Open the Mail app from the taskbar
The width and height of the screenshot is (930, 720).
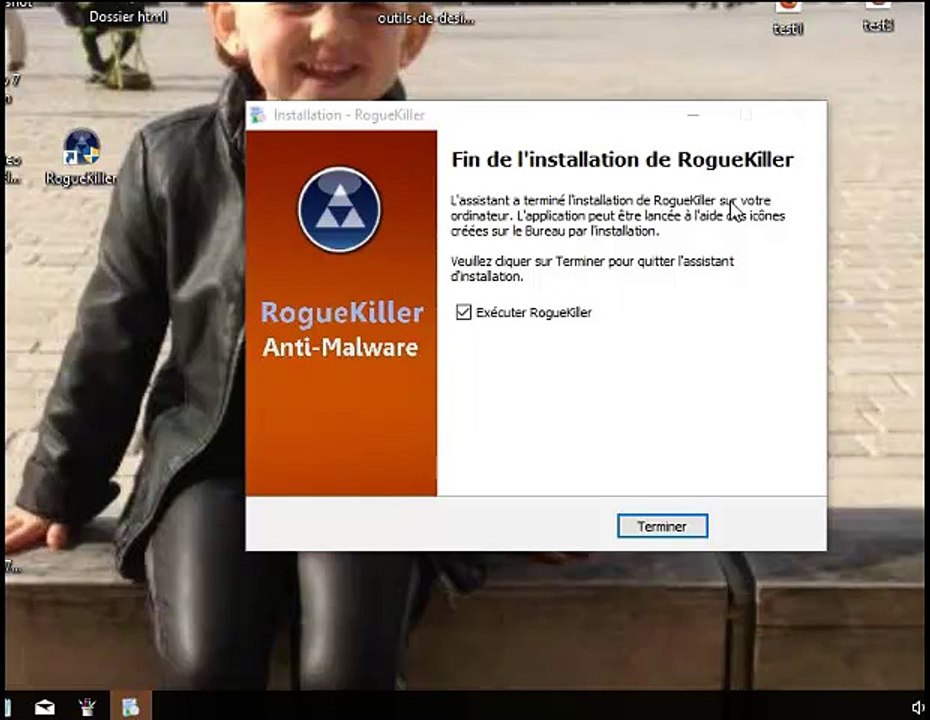coord(44,707)
